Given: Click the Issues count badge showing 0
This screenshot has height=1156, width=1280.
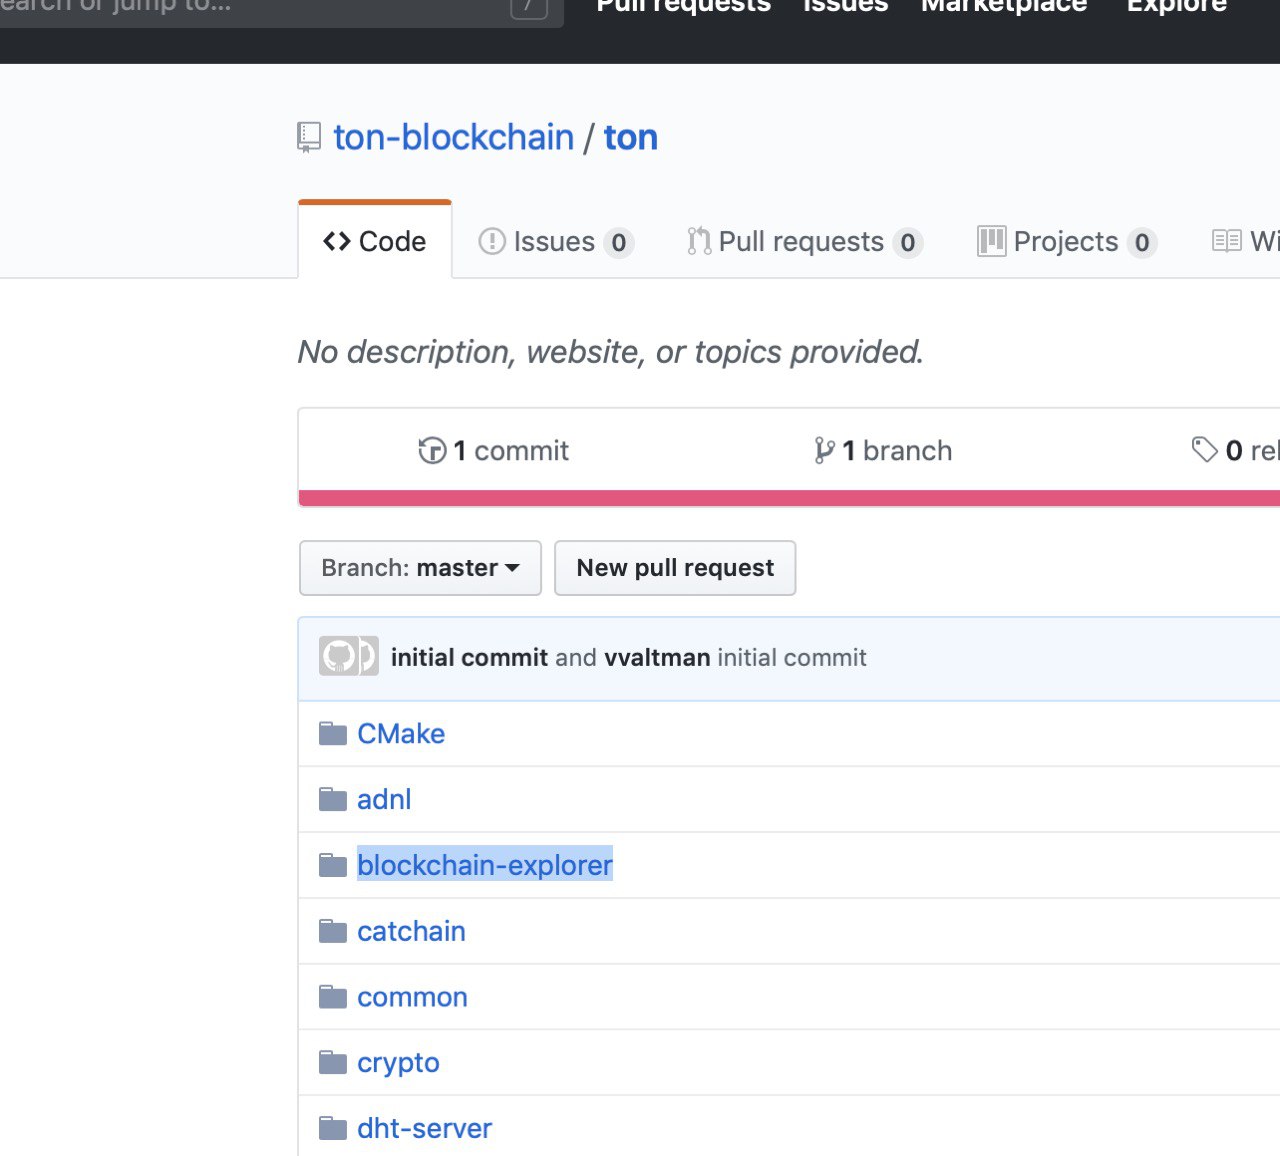Looking at the screenshot, I should [619, 243].
